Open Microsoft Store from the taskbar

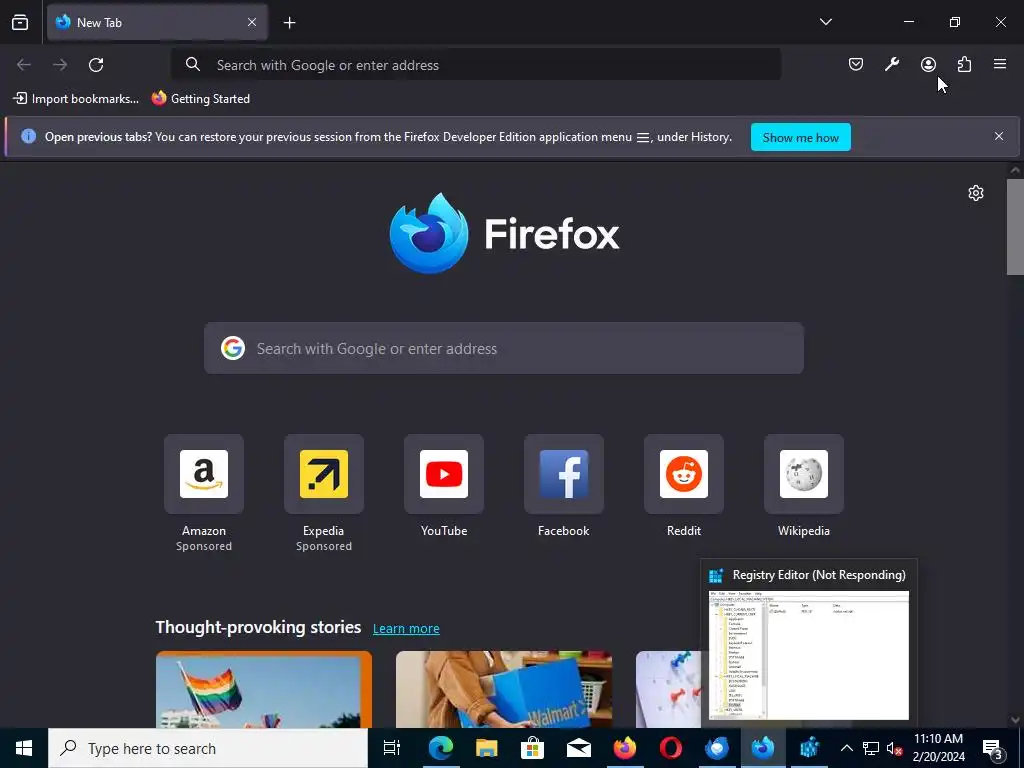(532, 748)
